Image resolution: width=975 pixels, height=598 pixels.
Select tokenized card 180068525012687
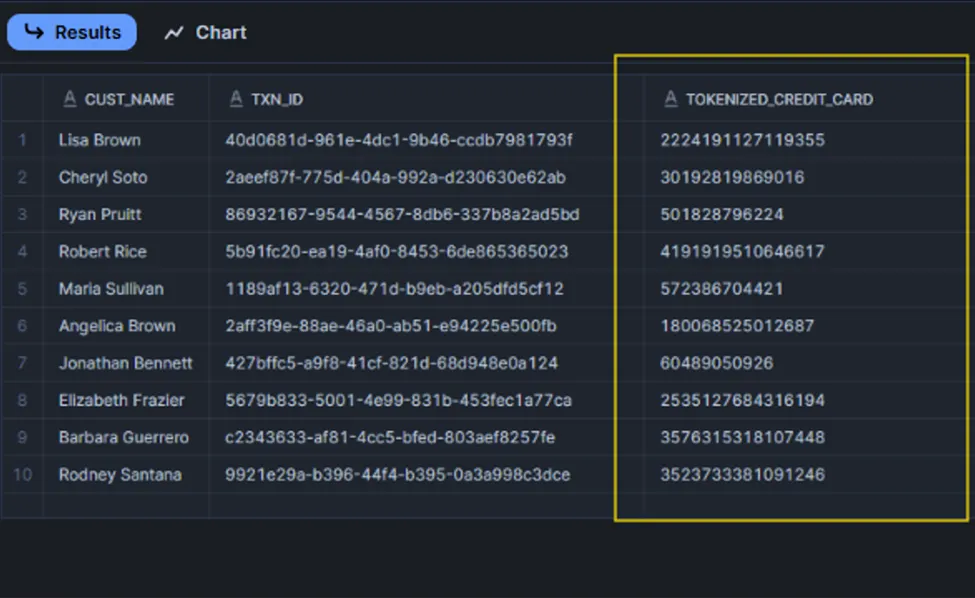pyautogui.click(x=737, y=326)
